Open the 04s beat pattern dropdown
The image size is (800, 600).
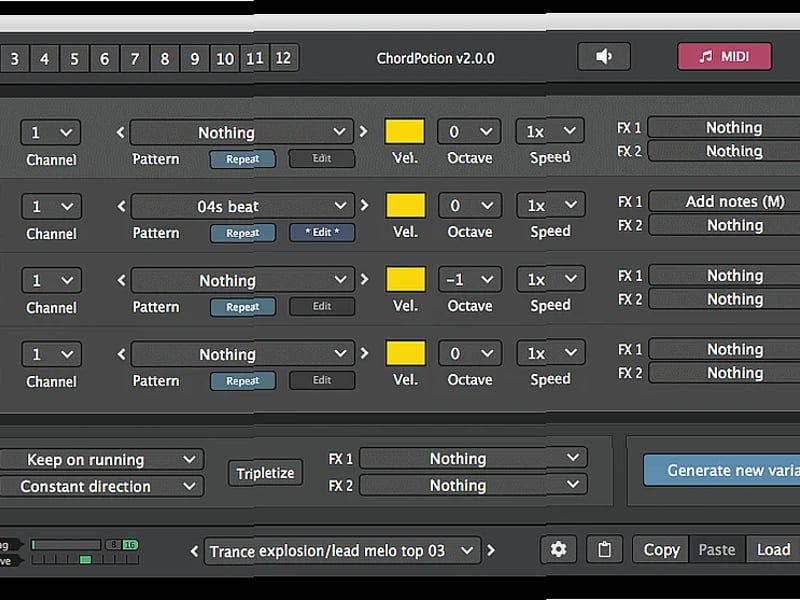point(240,206)
